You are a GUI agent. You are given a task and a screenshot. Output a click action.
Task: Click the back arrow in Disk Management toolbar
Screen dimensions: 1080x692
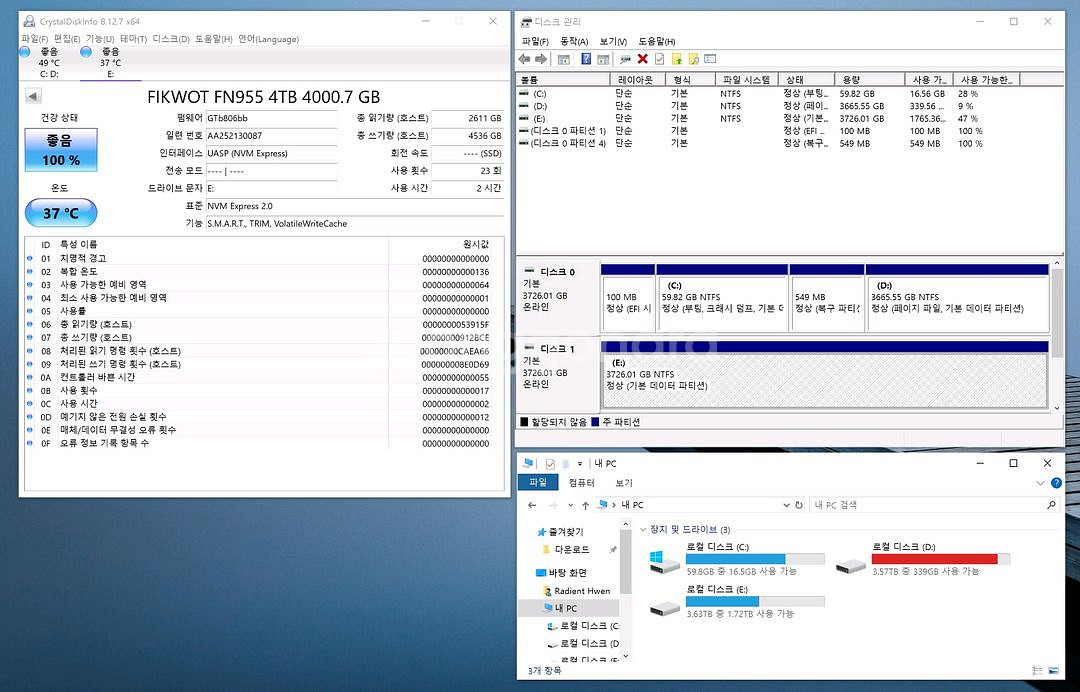(525, 59)
